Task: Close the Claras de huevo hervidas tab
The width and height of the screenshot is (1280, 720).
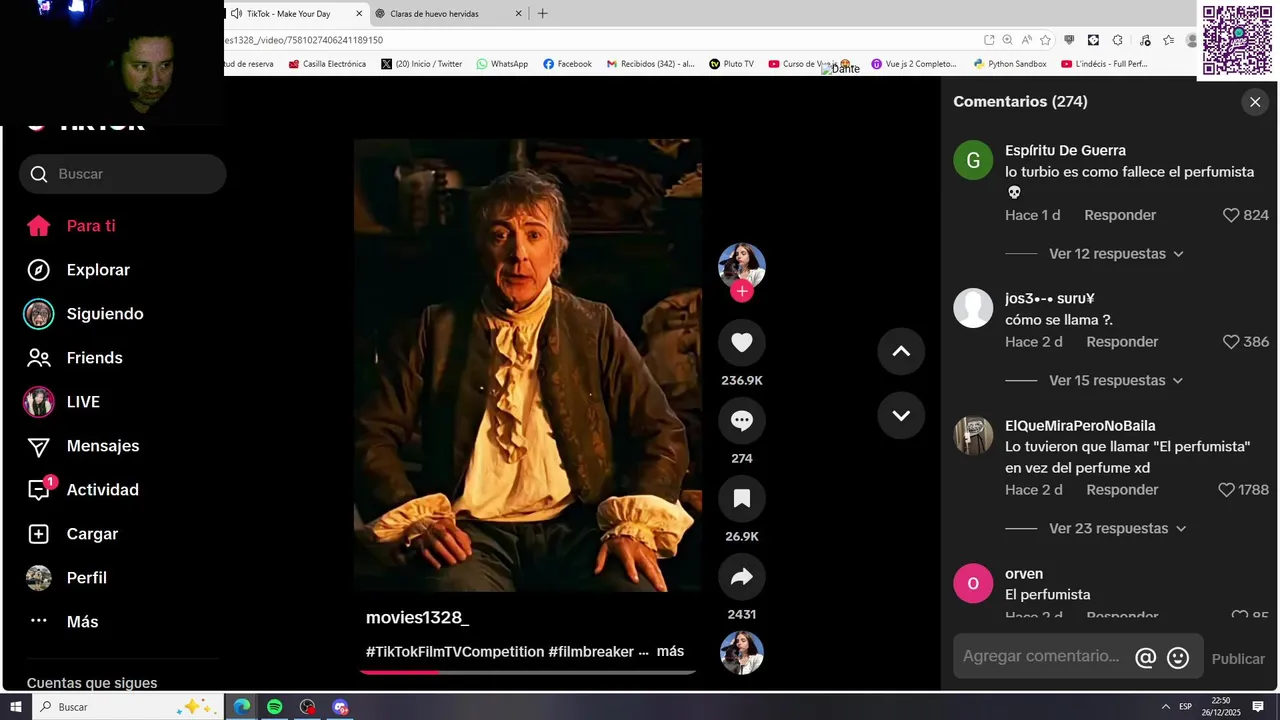Action: tap(518, 14)
